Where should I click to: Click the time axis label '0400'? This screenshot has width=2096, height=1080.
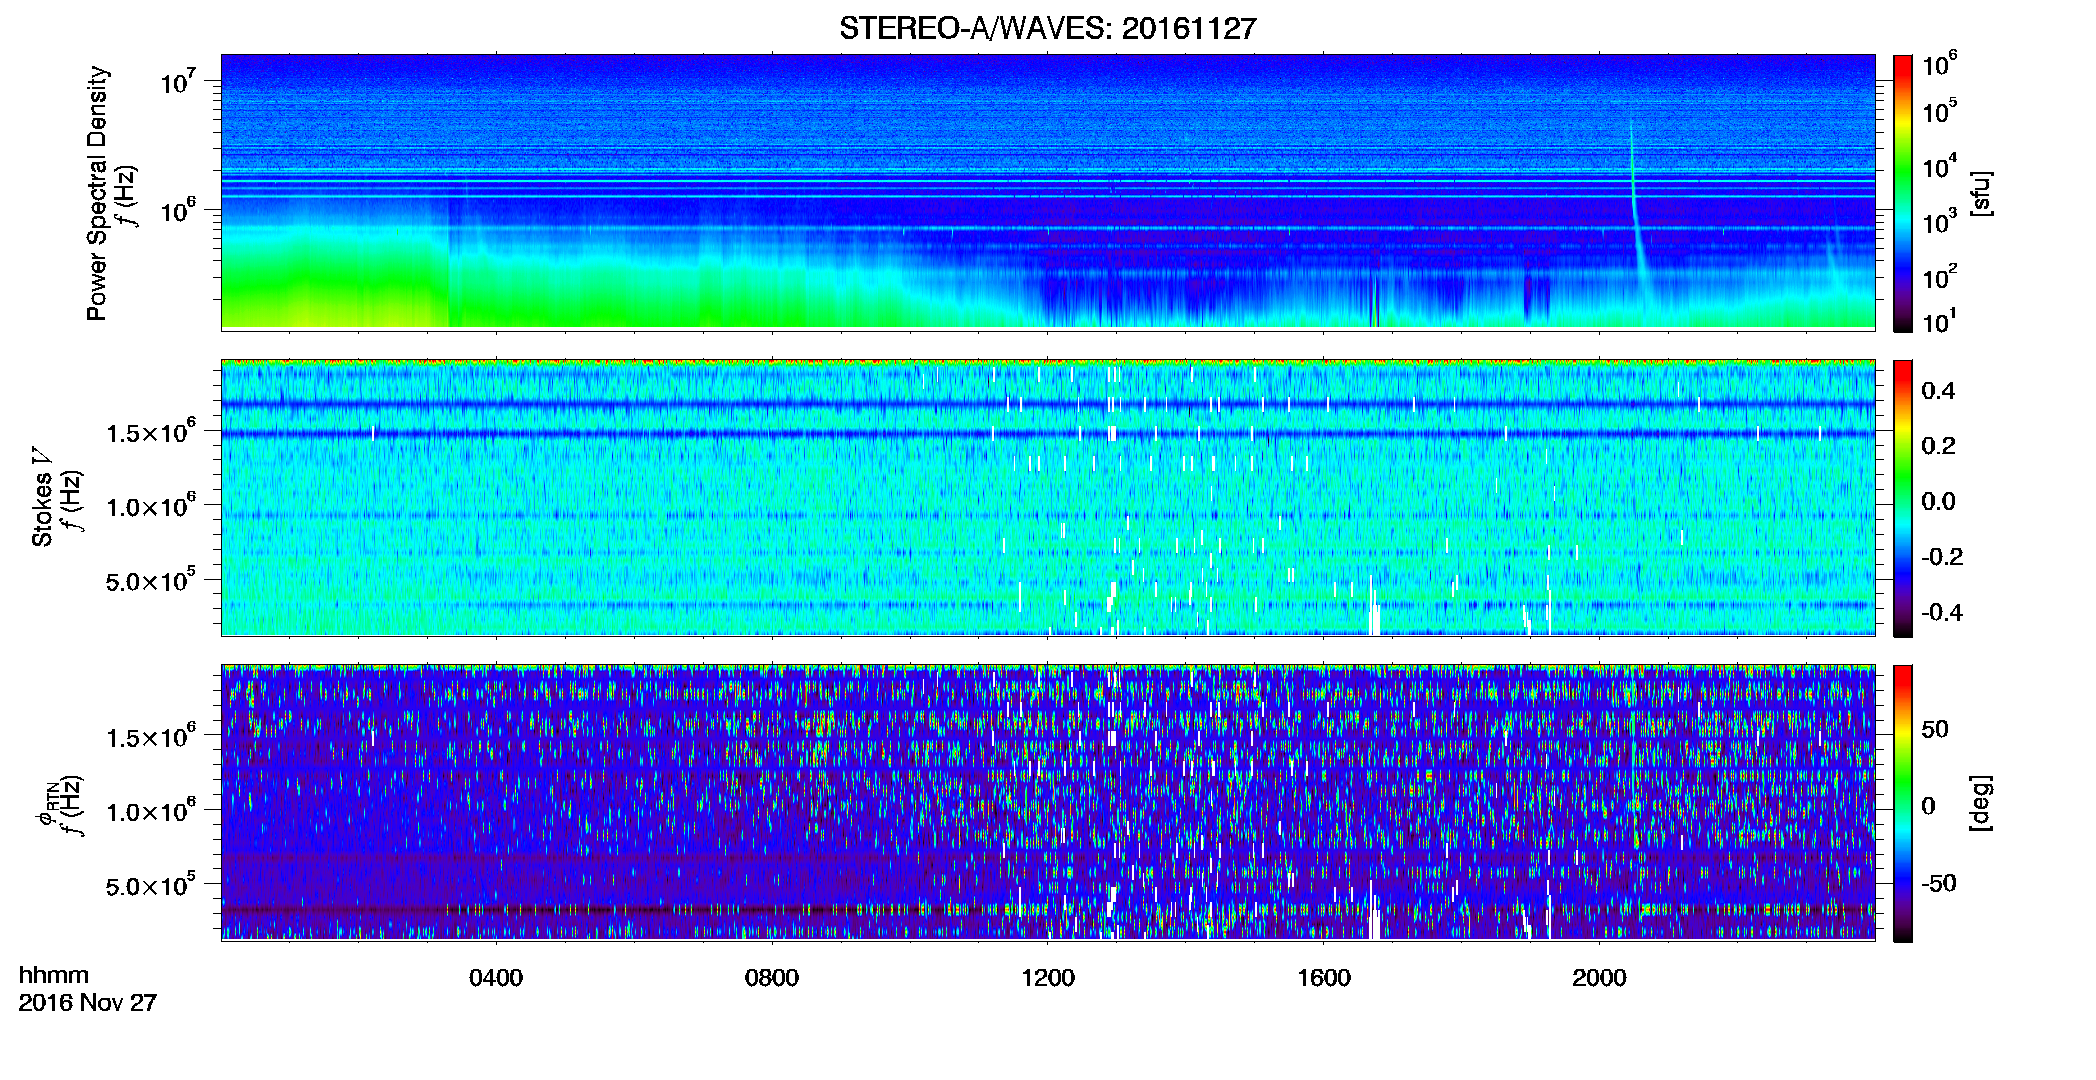496,978
